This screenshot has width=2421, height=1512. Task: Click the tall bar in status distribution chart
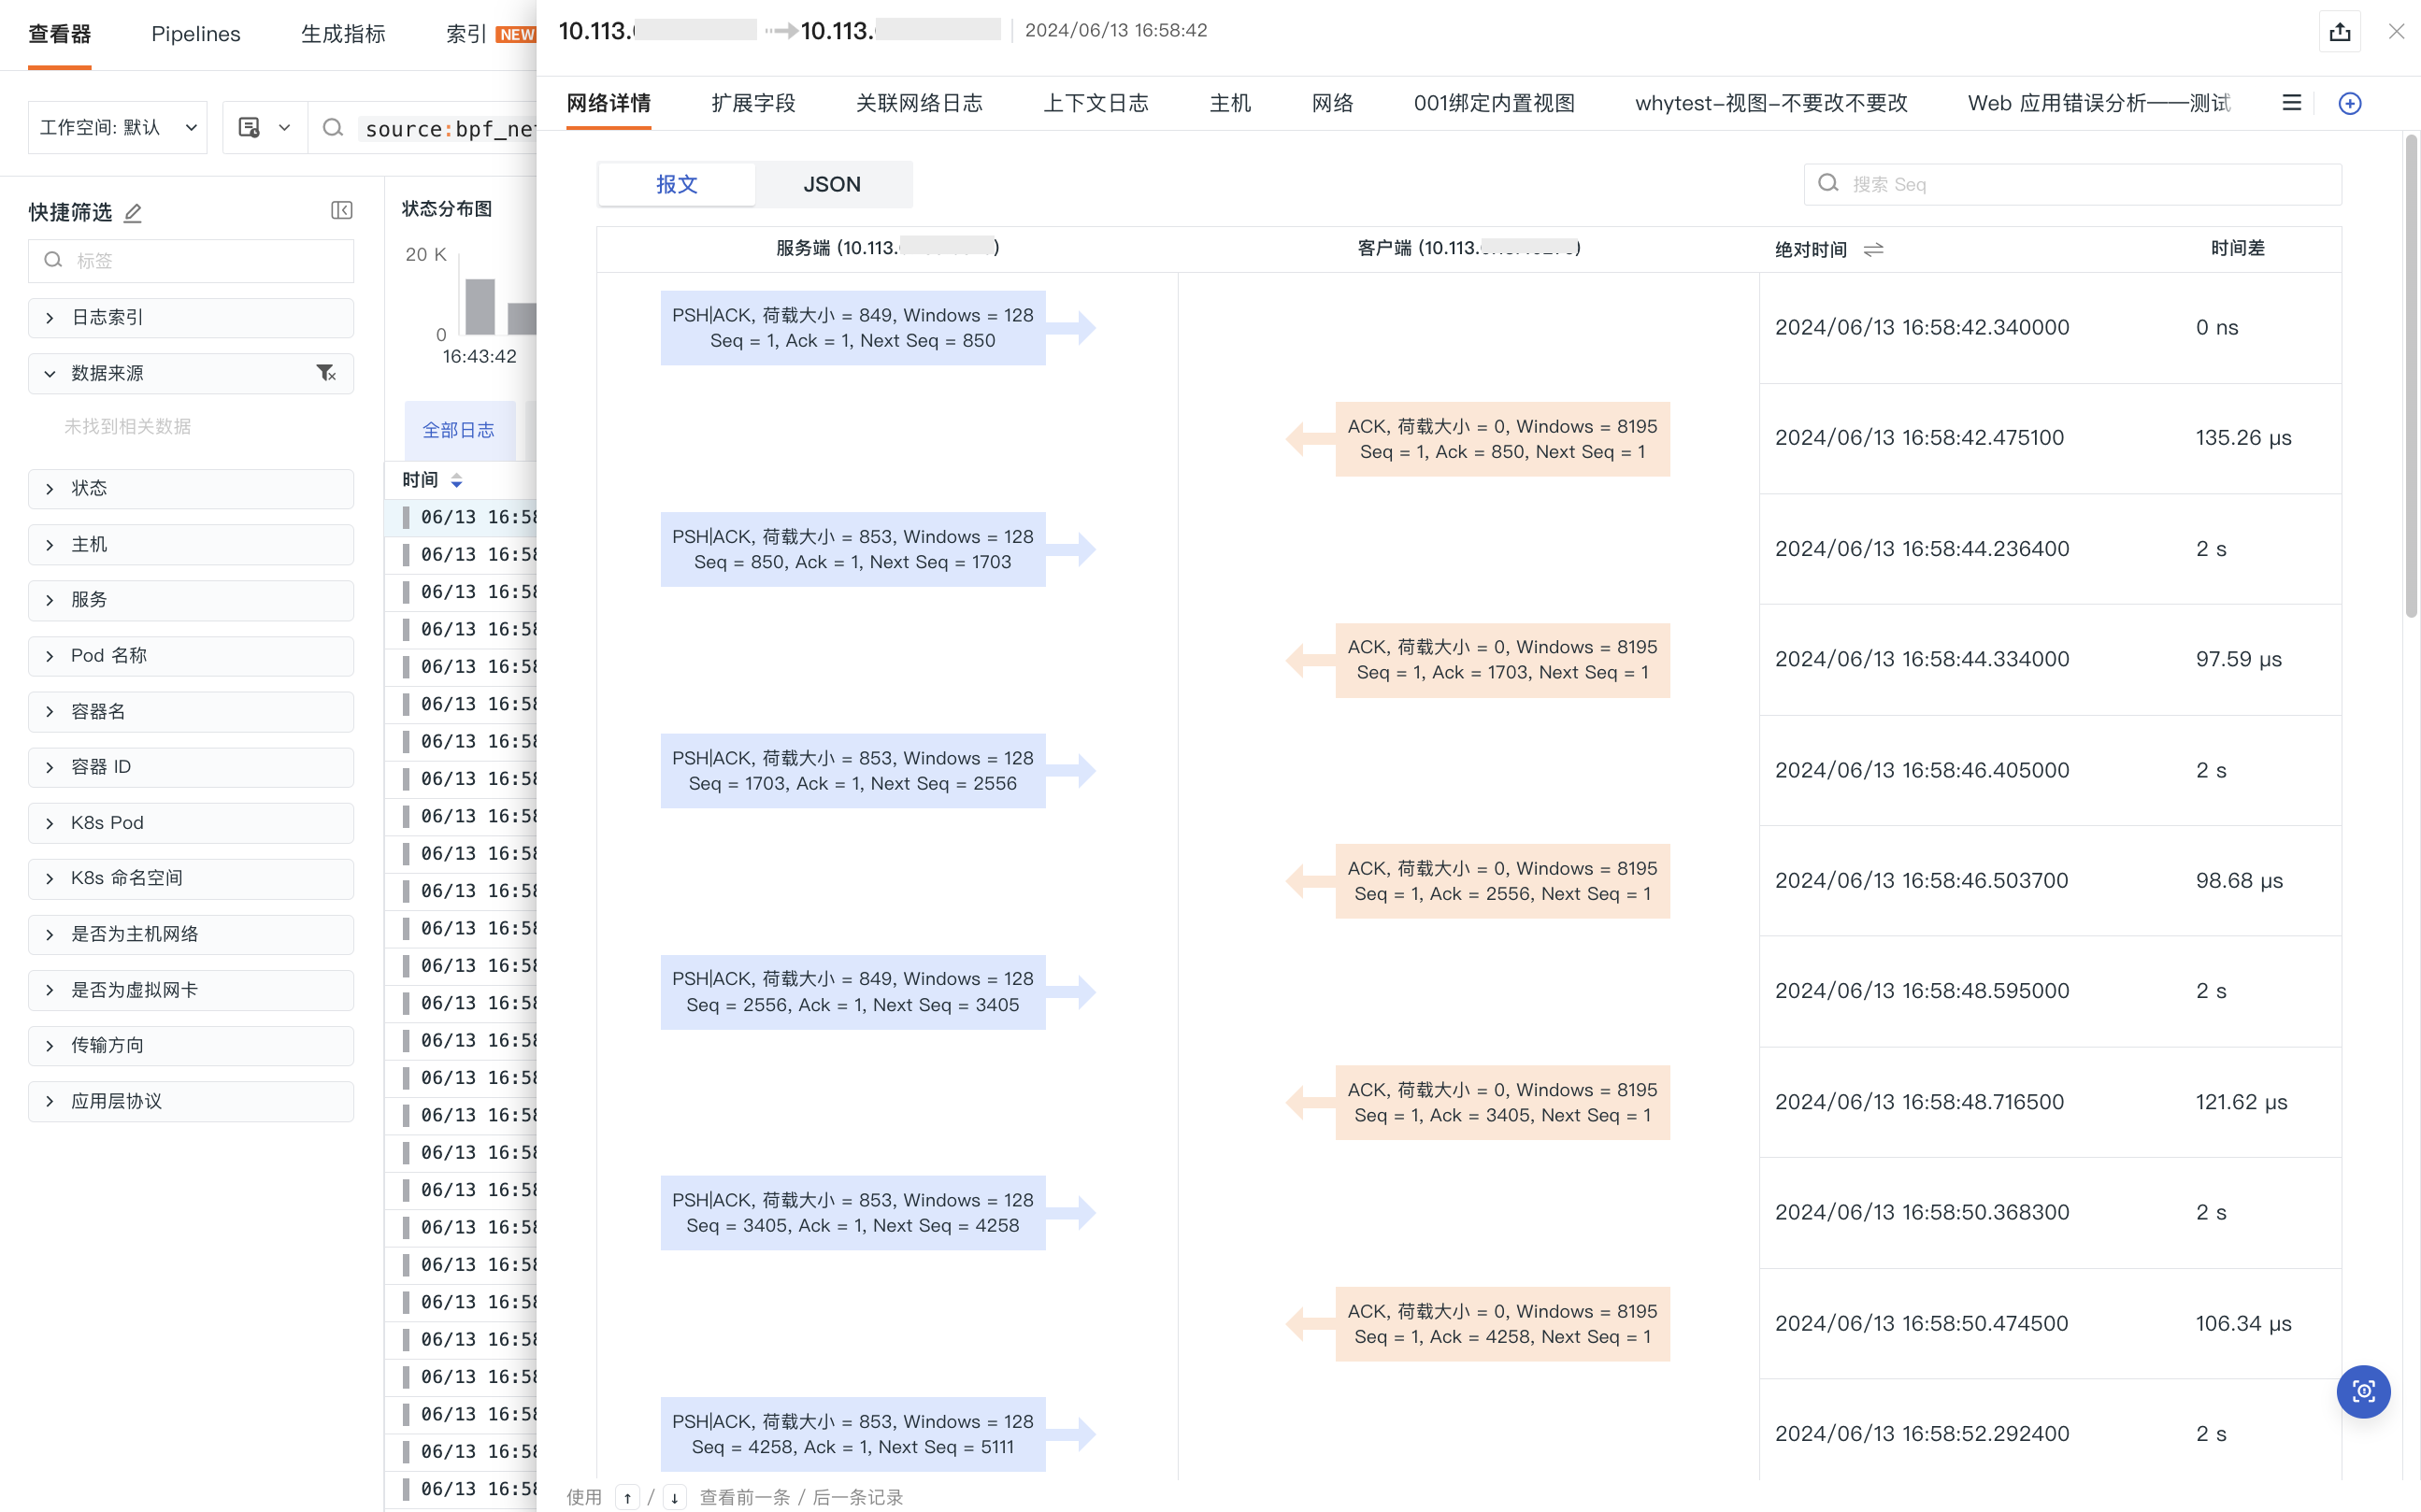(480, 306)
